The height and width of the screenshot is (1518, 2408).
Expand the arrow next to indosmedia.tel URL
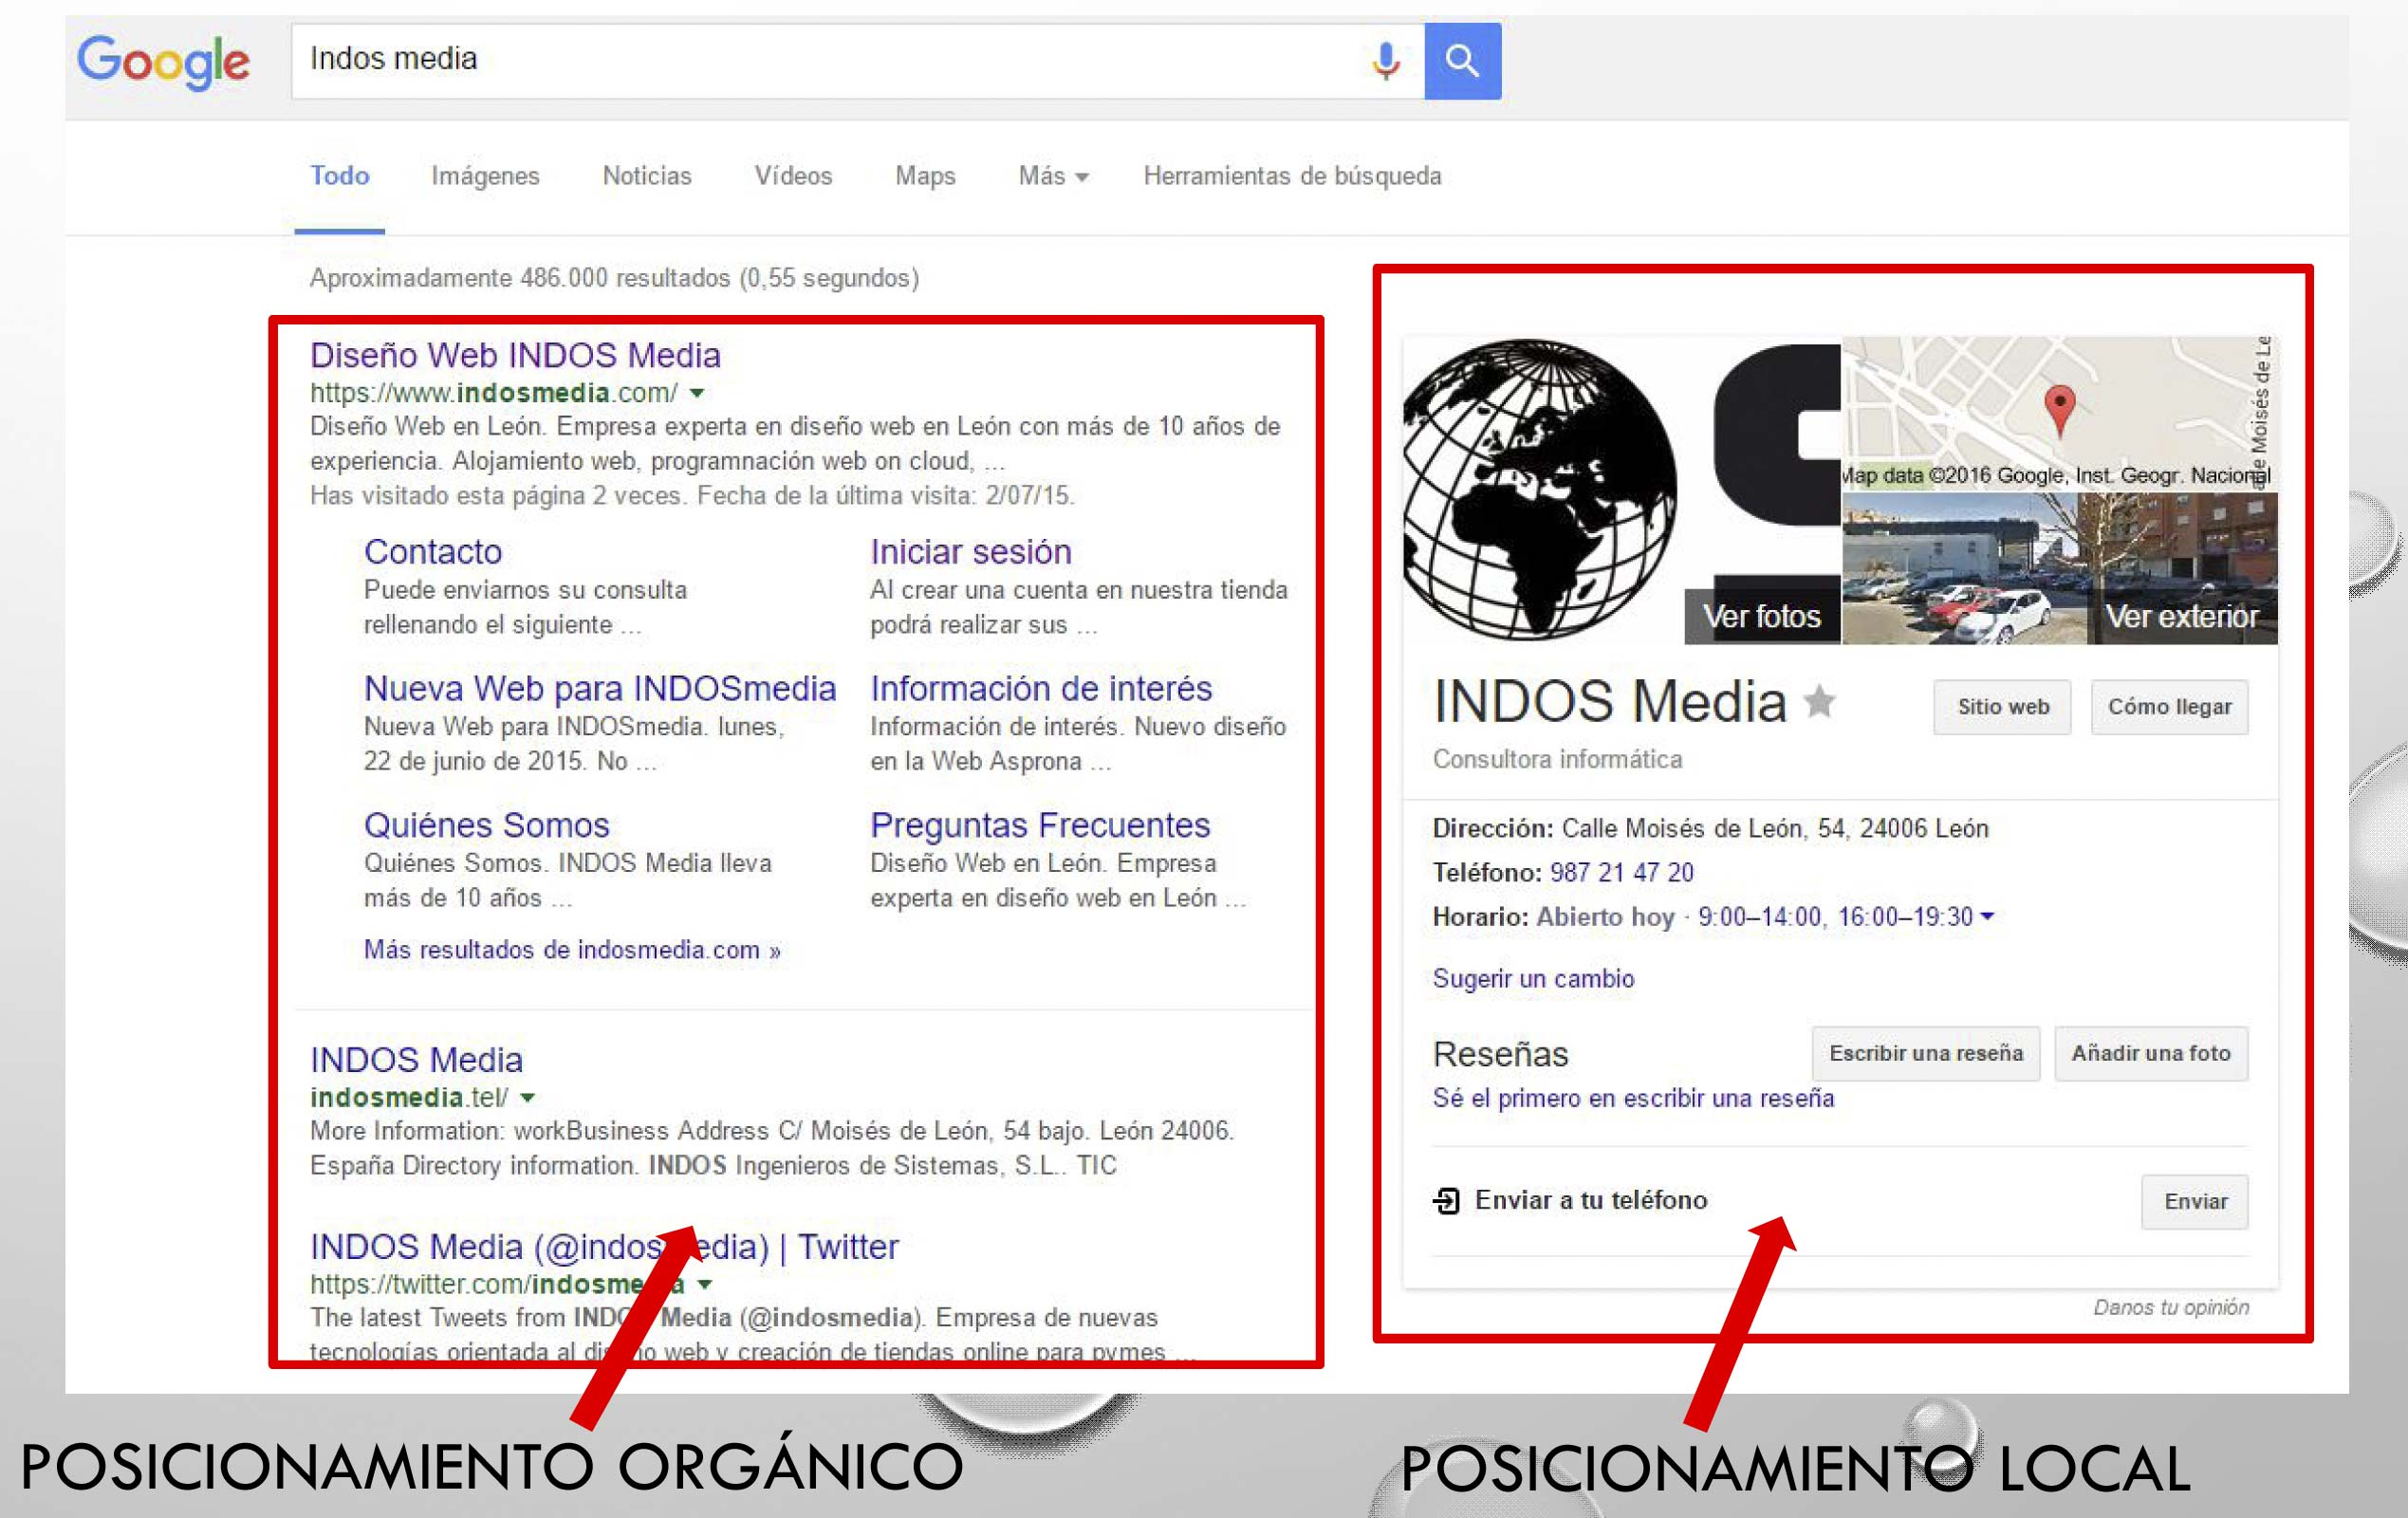tap(527, 1097)
